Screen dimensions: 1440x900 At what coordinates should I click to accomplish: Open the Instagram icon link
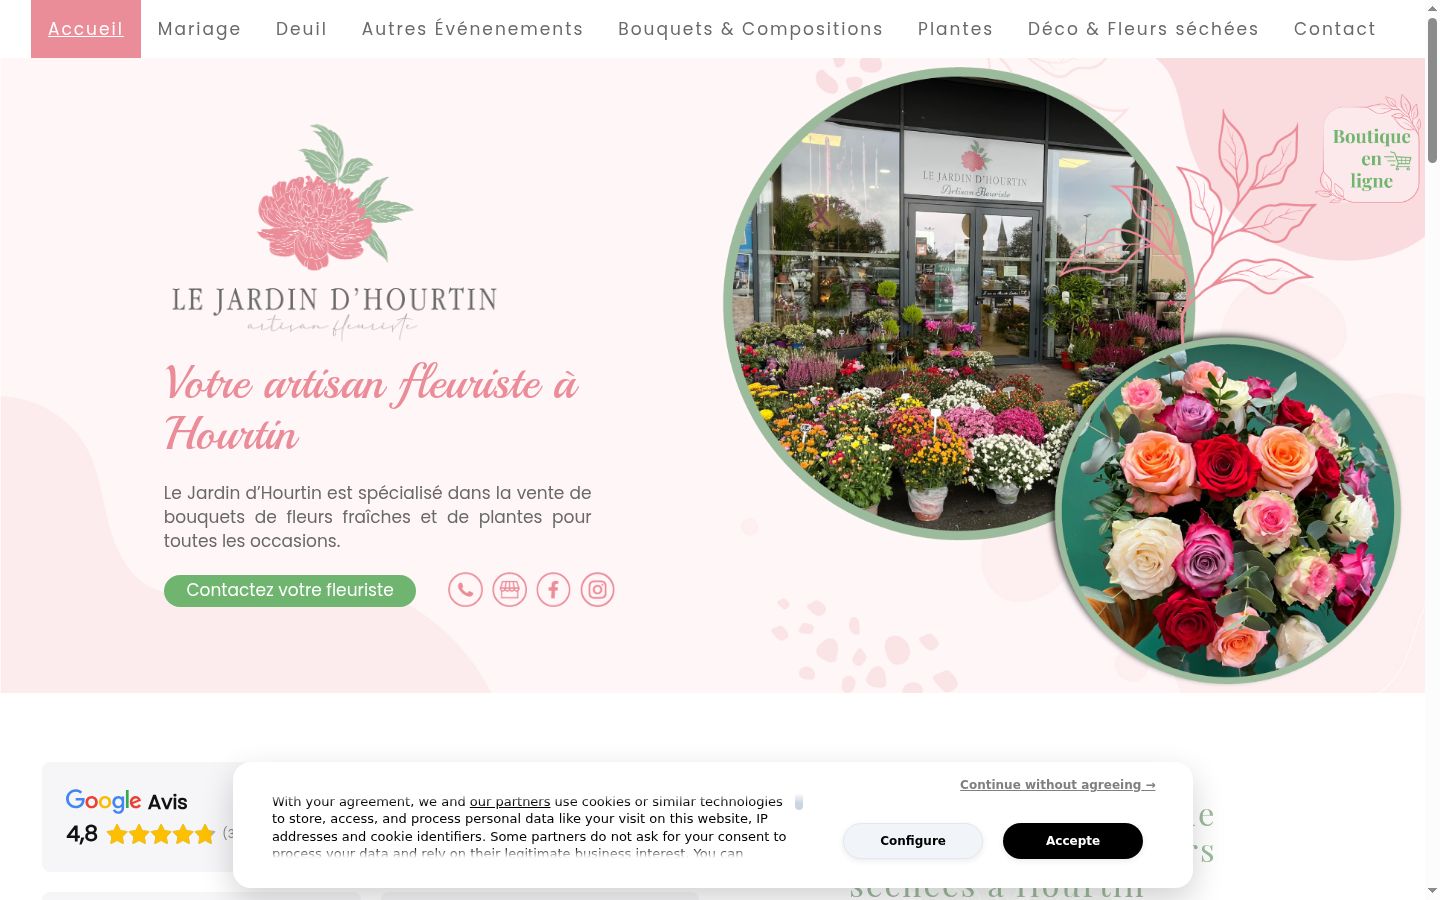tap(597, 590)
